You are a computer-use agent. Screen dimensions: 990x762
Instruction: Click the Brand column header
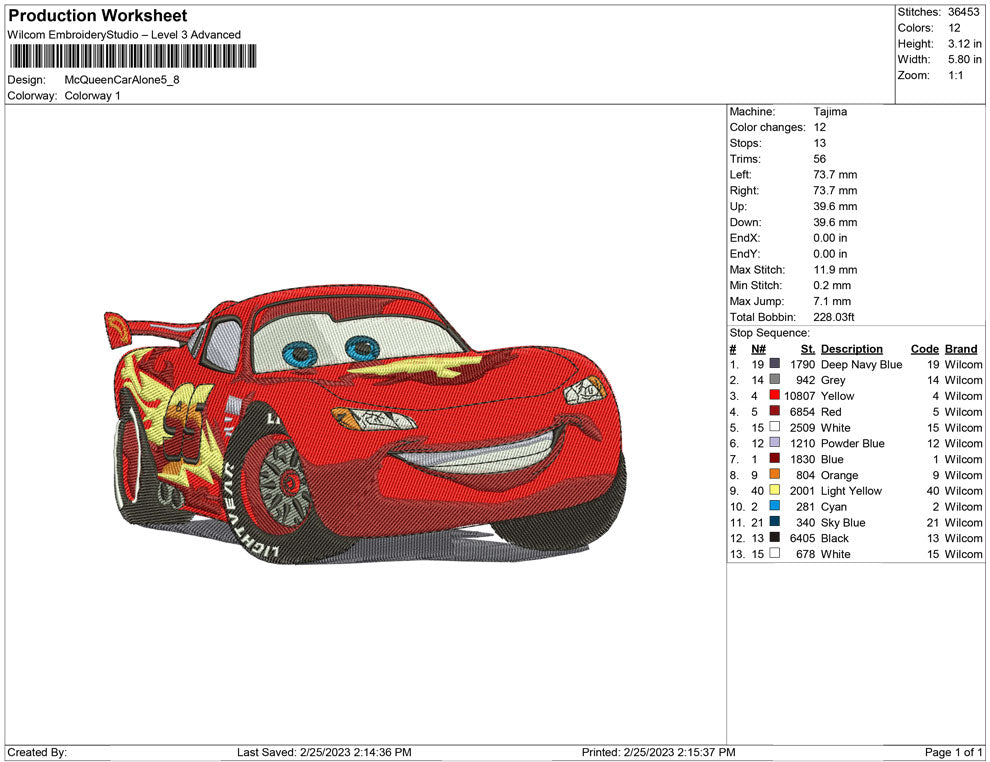960,349
